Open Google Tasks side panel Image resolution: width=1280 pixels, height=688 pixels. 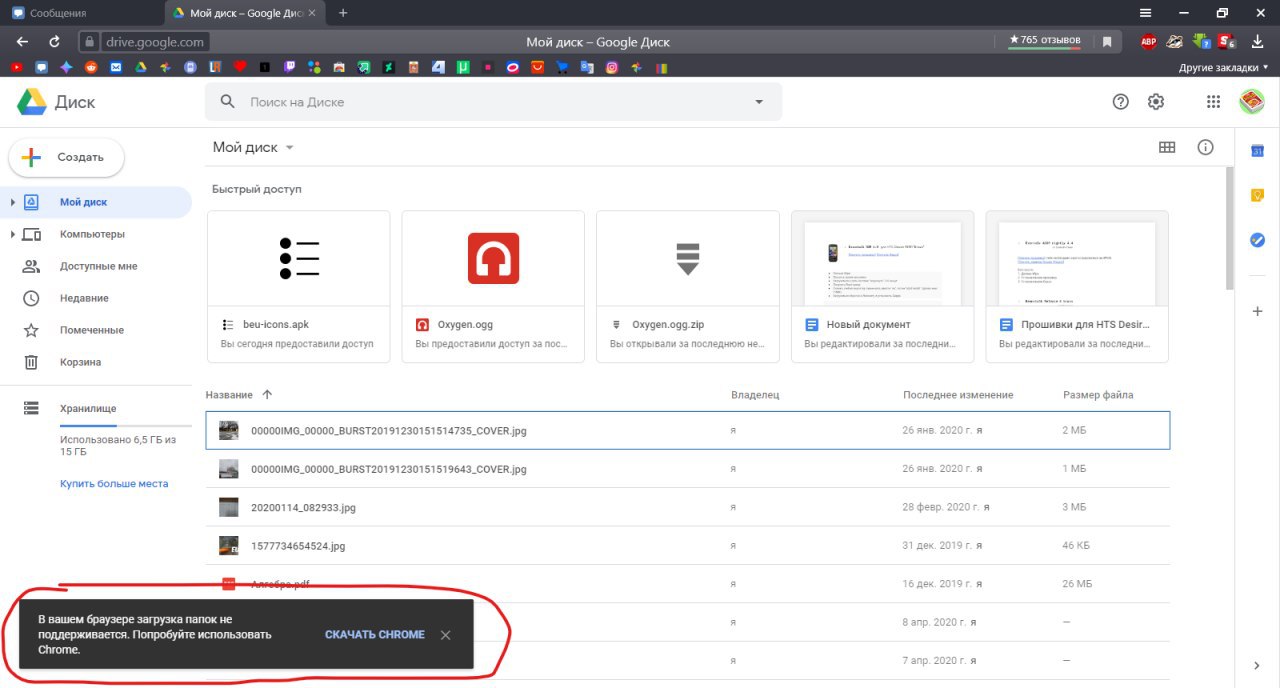(1258, 240)
